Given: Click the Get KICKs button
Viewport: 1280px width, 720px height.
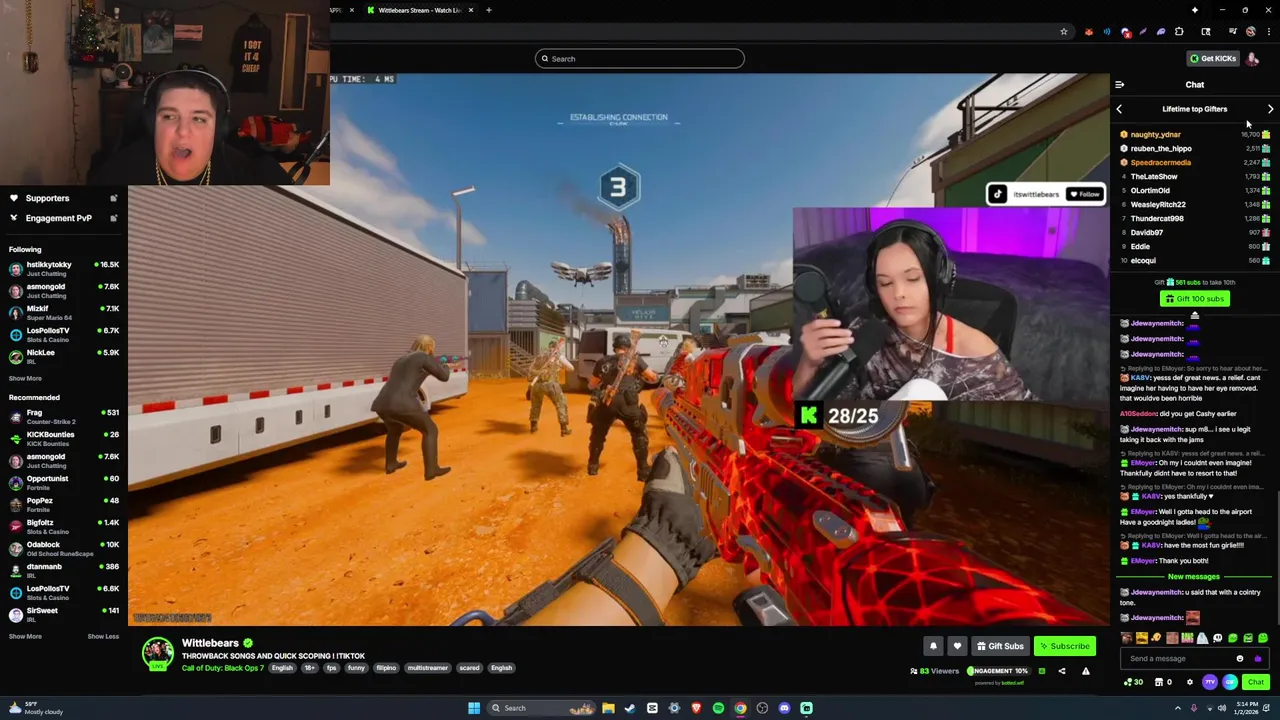Looking at the screenshot, I should (1212, 58).
